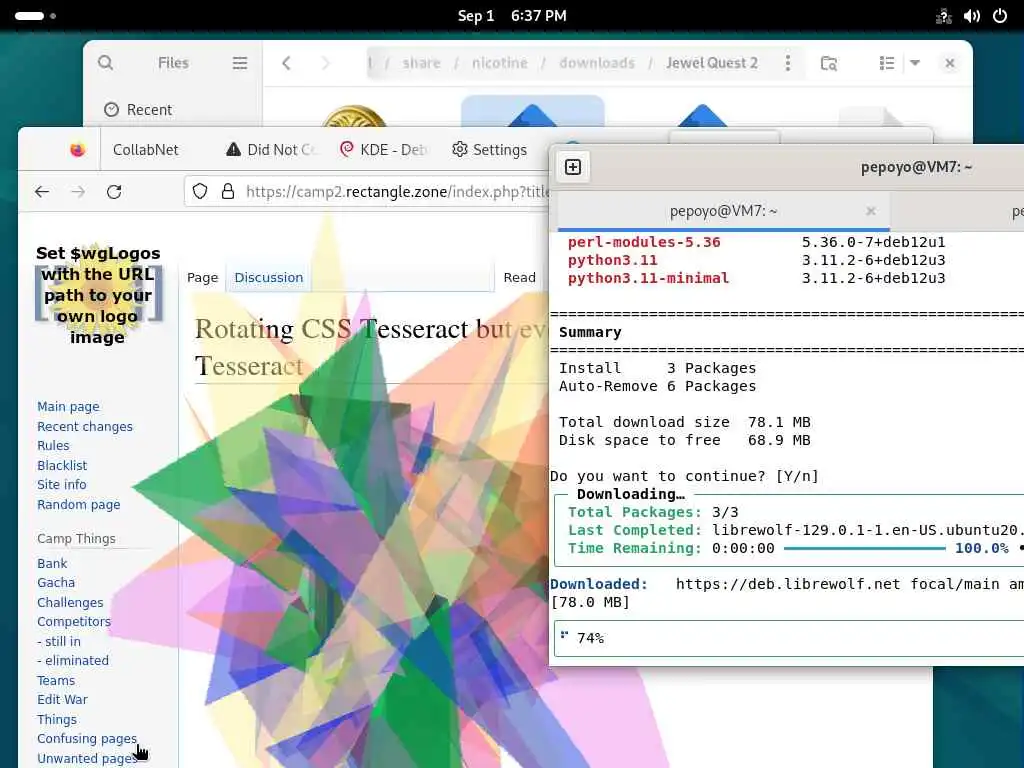
Task: Open the '- still in' link
Action: click(59, 641)
